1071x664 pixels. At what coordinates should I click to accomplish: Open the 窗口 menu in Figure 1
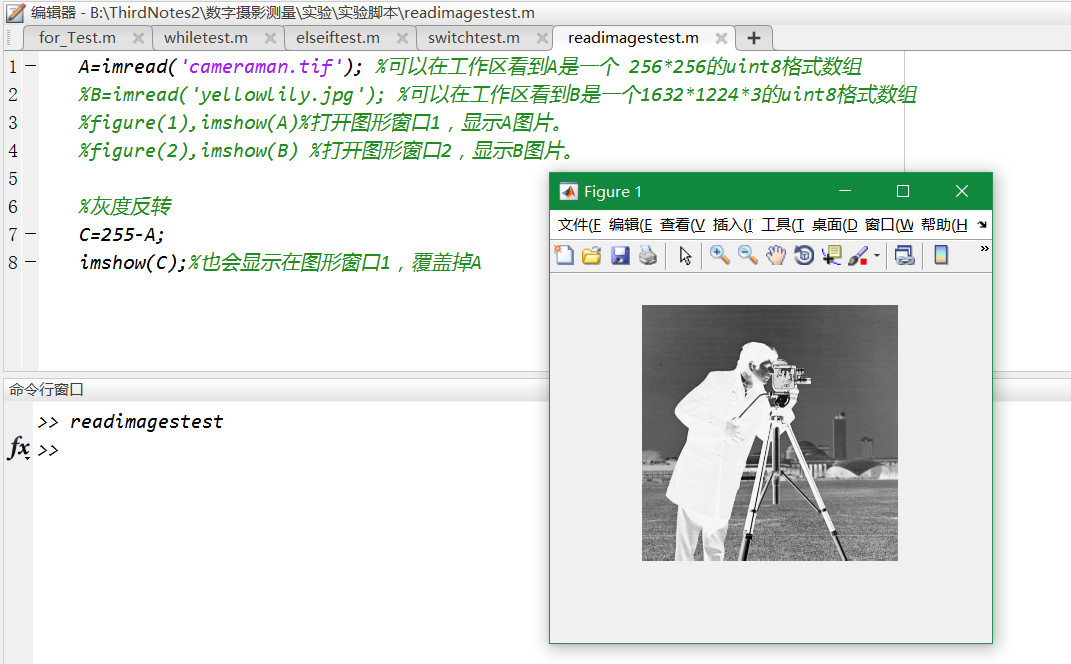tap(889, 225)
